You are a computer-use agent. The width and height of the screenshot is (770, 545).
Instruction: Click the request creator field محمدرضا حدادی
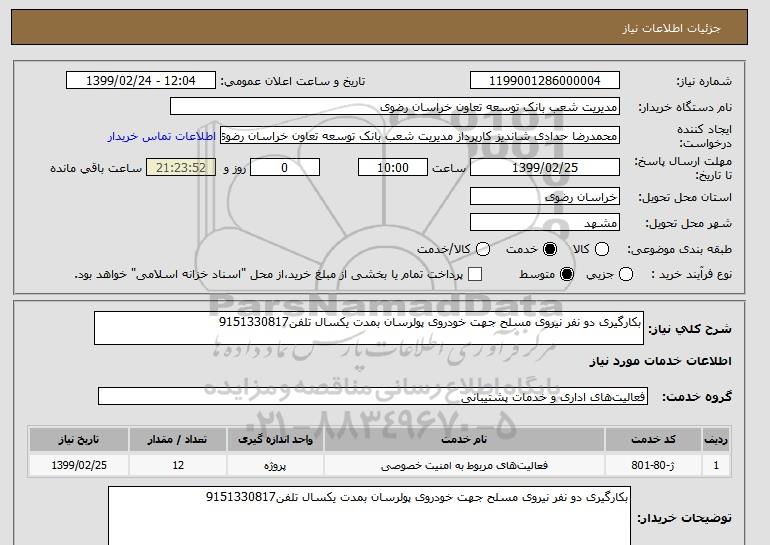420,136
